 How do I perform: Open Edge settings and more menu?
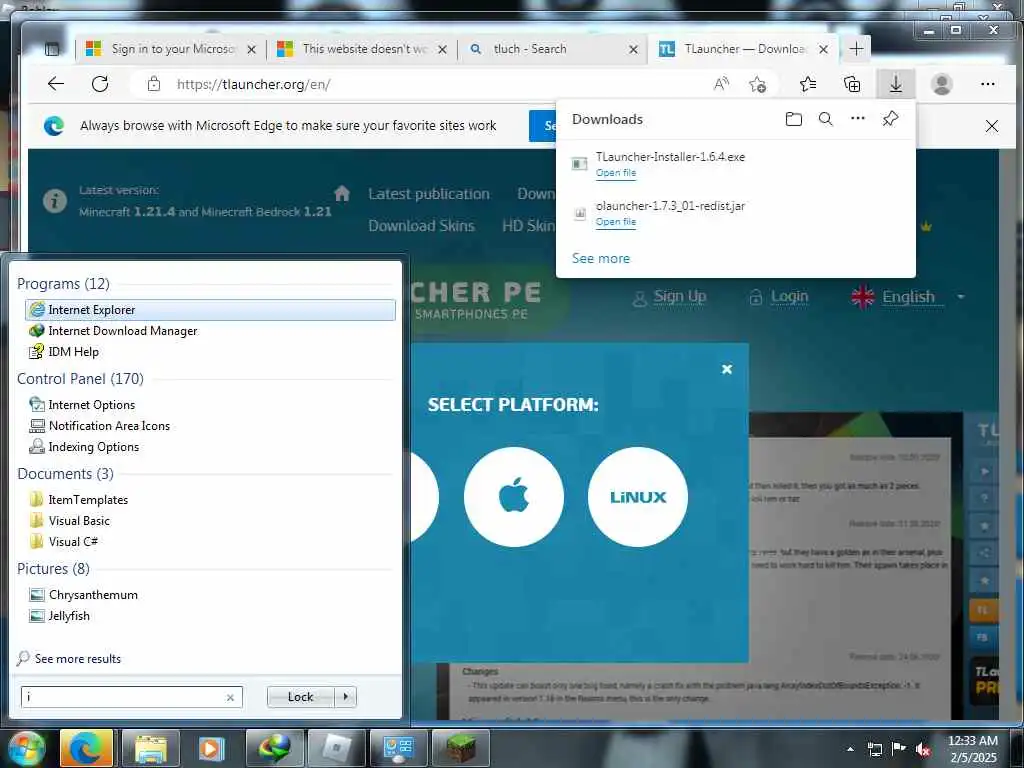987,84
